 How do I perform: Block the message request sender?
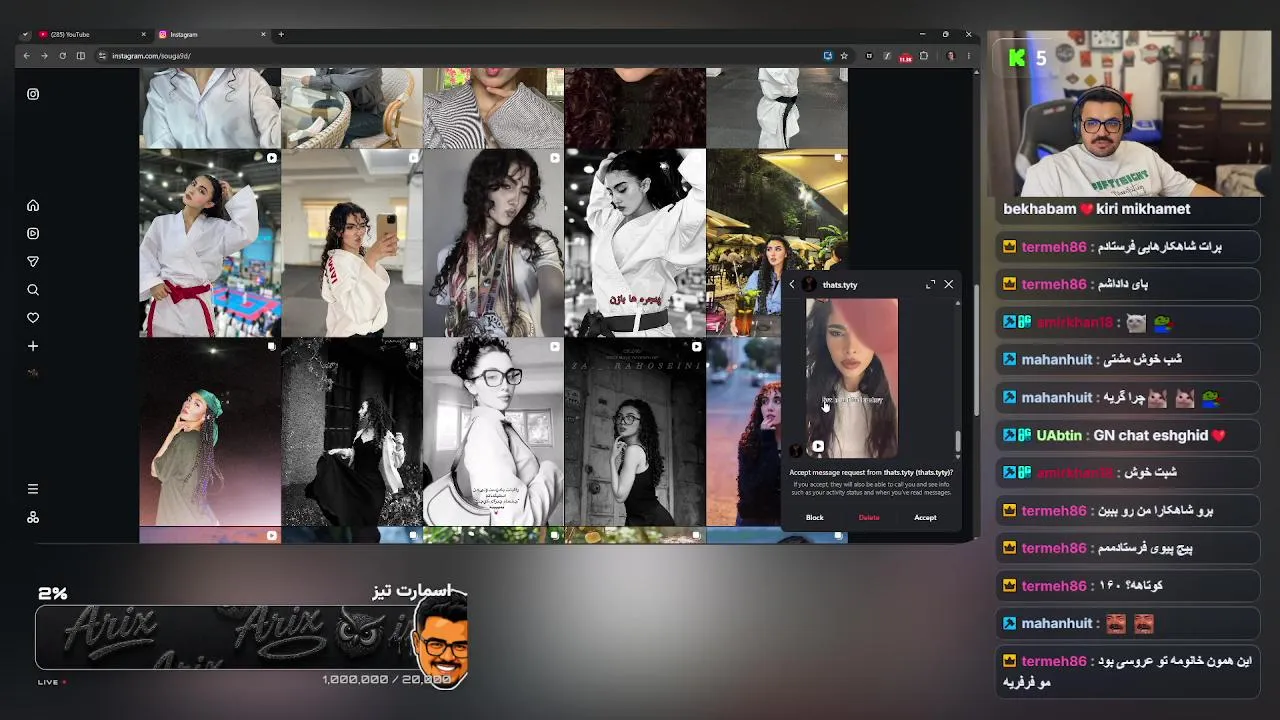pos(815,518)
